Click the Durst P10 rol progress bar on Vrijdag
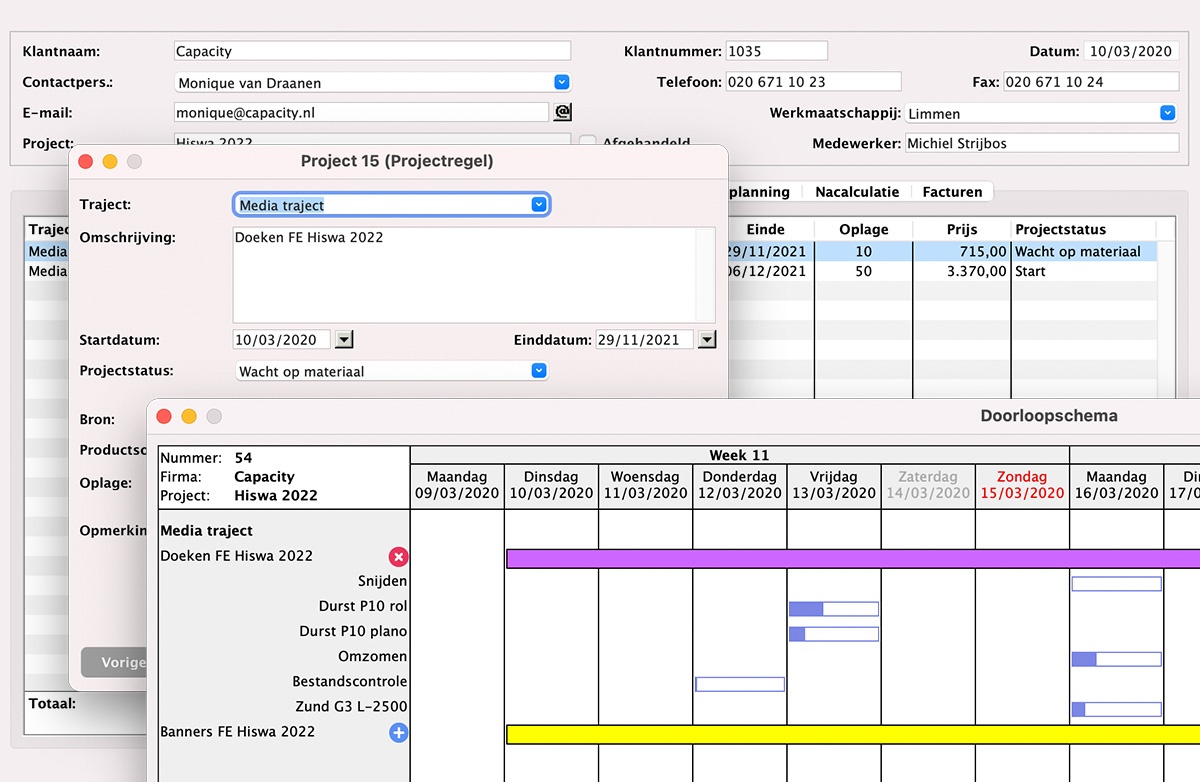The image size is (1200, 782). (x=833, y=608)
